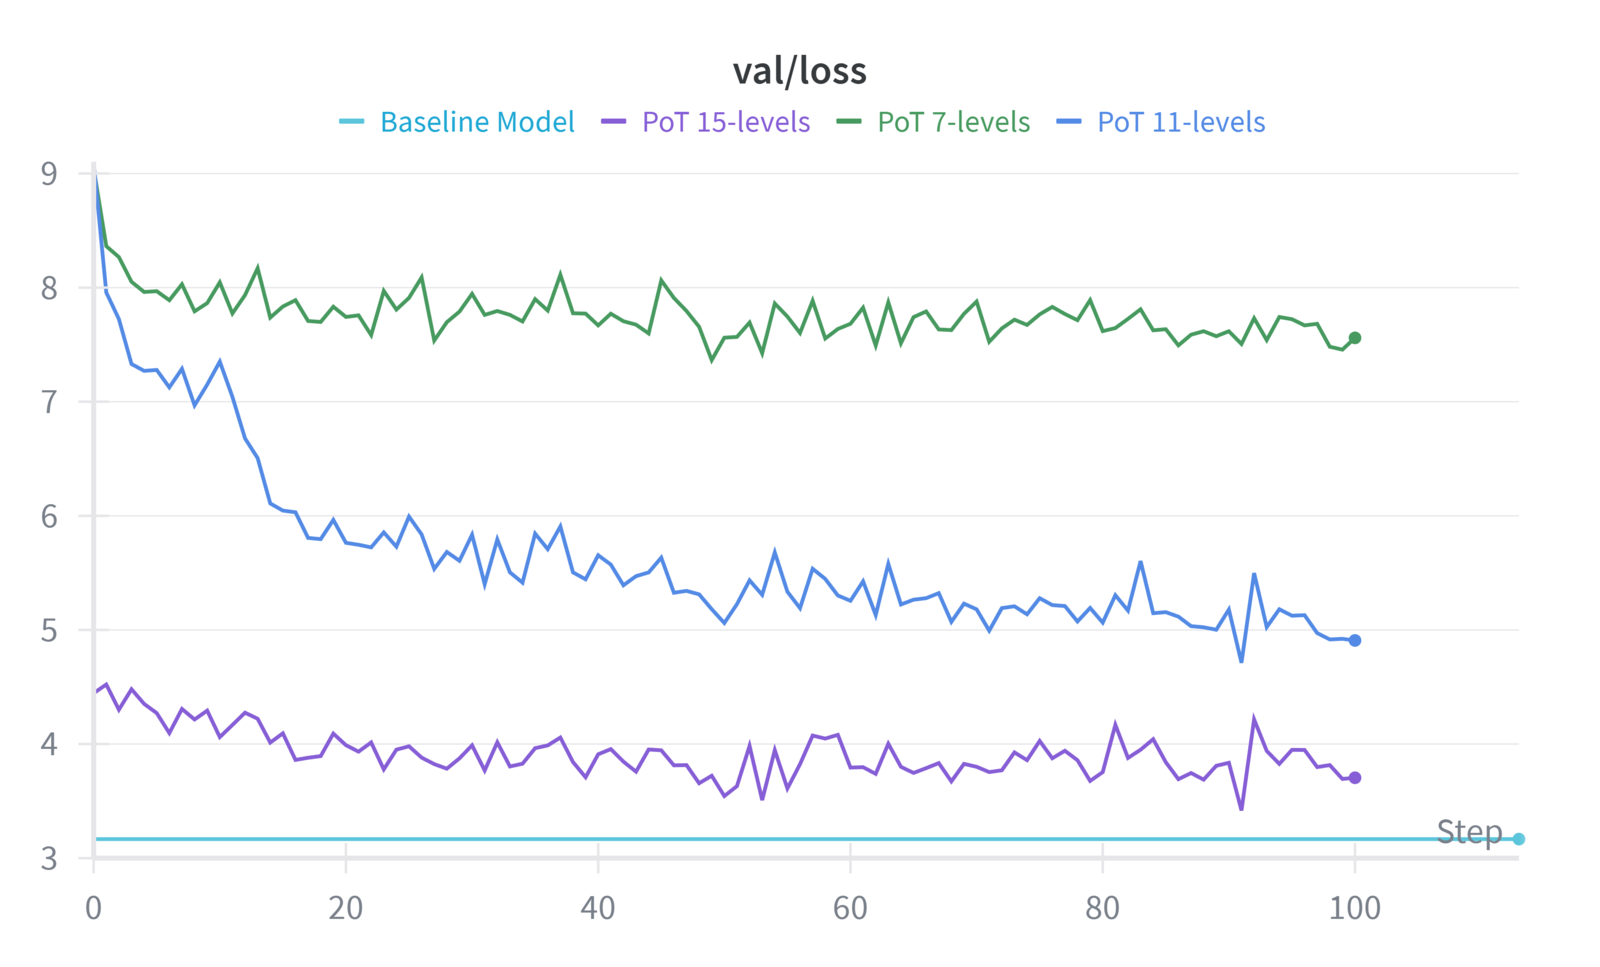Click the green endpoint dot at step 100
This screenshot has width=1600, height=967.
pyautogui.click(x=1355, y=338)
